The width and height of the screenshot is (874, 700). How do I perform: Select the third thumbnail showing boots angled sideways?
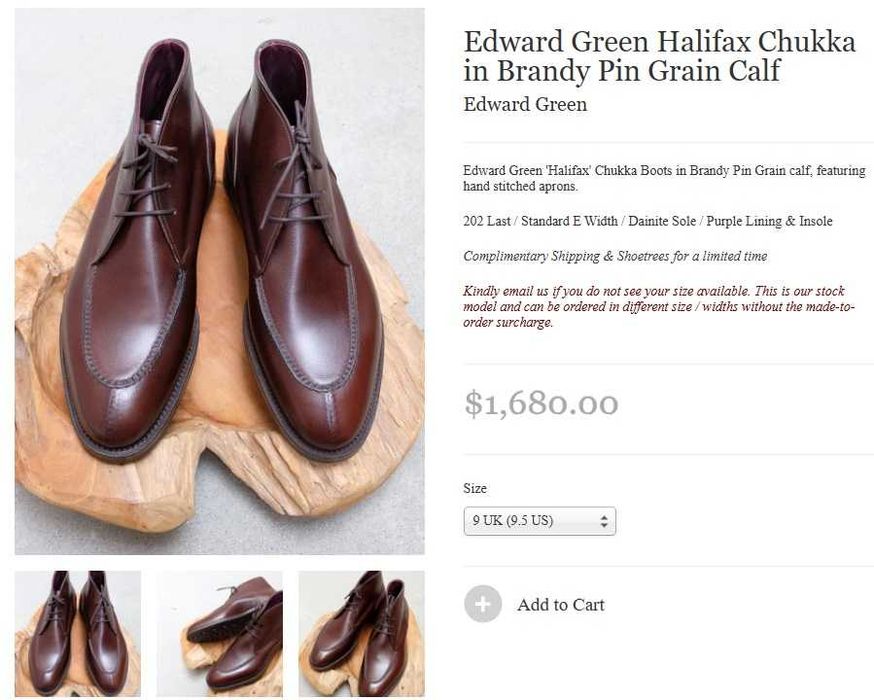361,633
